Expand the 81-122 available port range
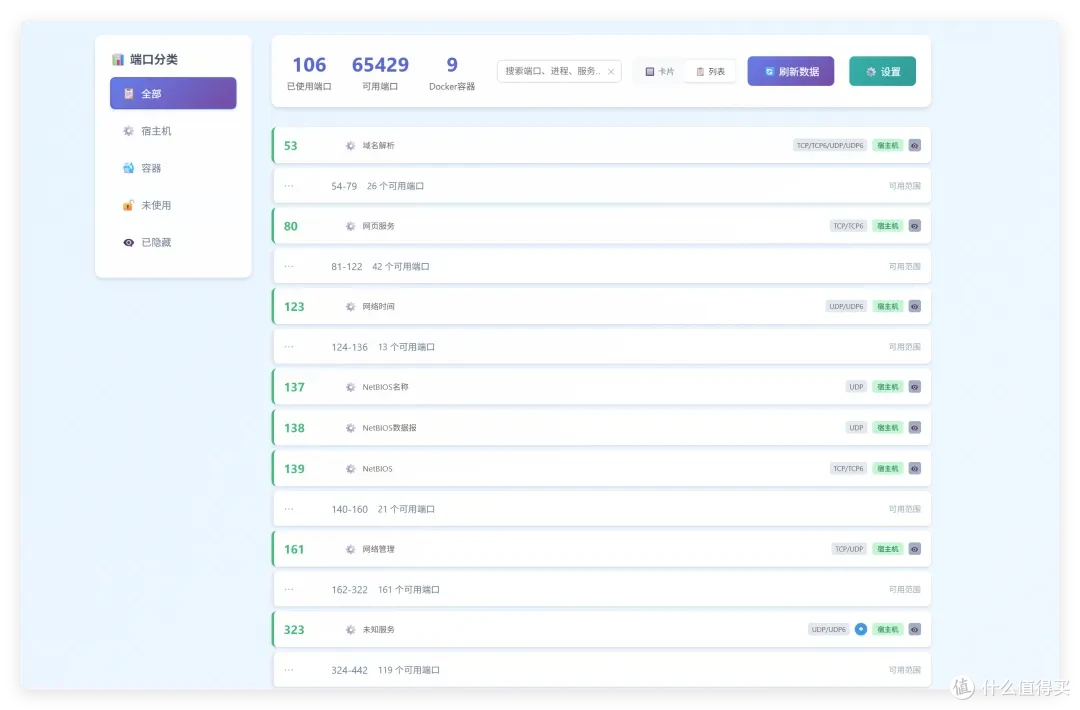 tap(602, 267)
